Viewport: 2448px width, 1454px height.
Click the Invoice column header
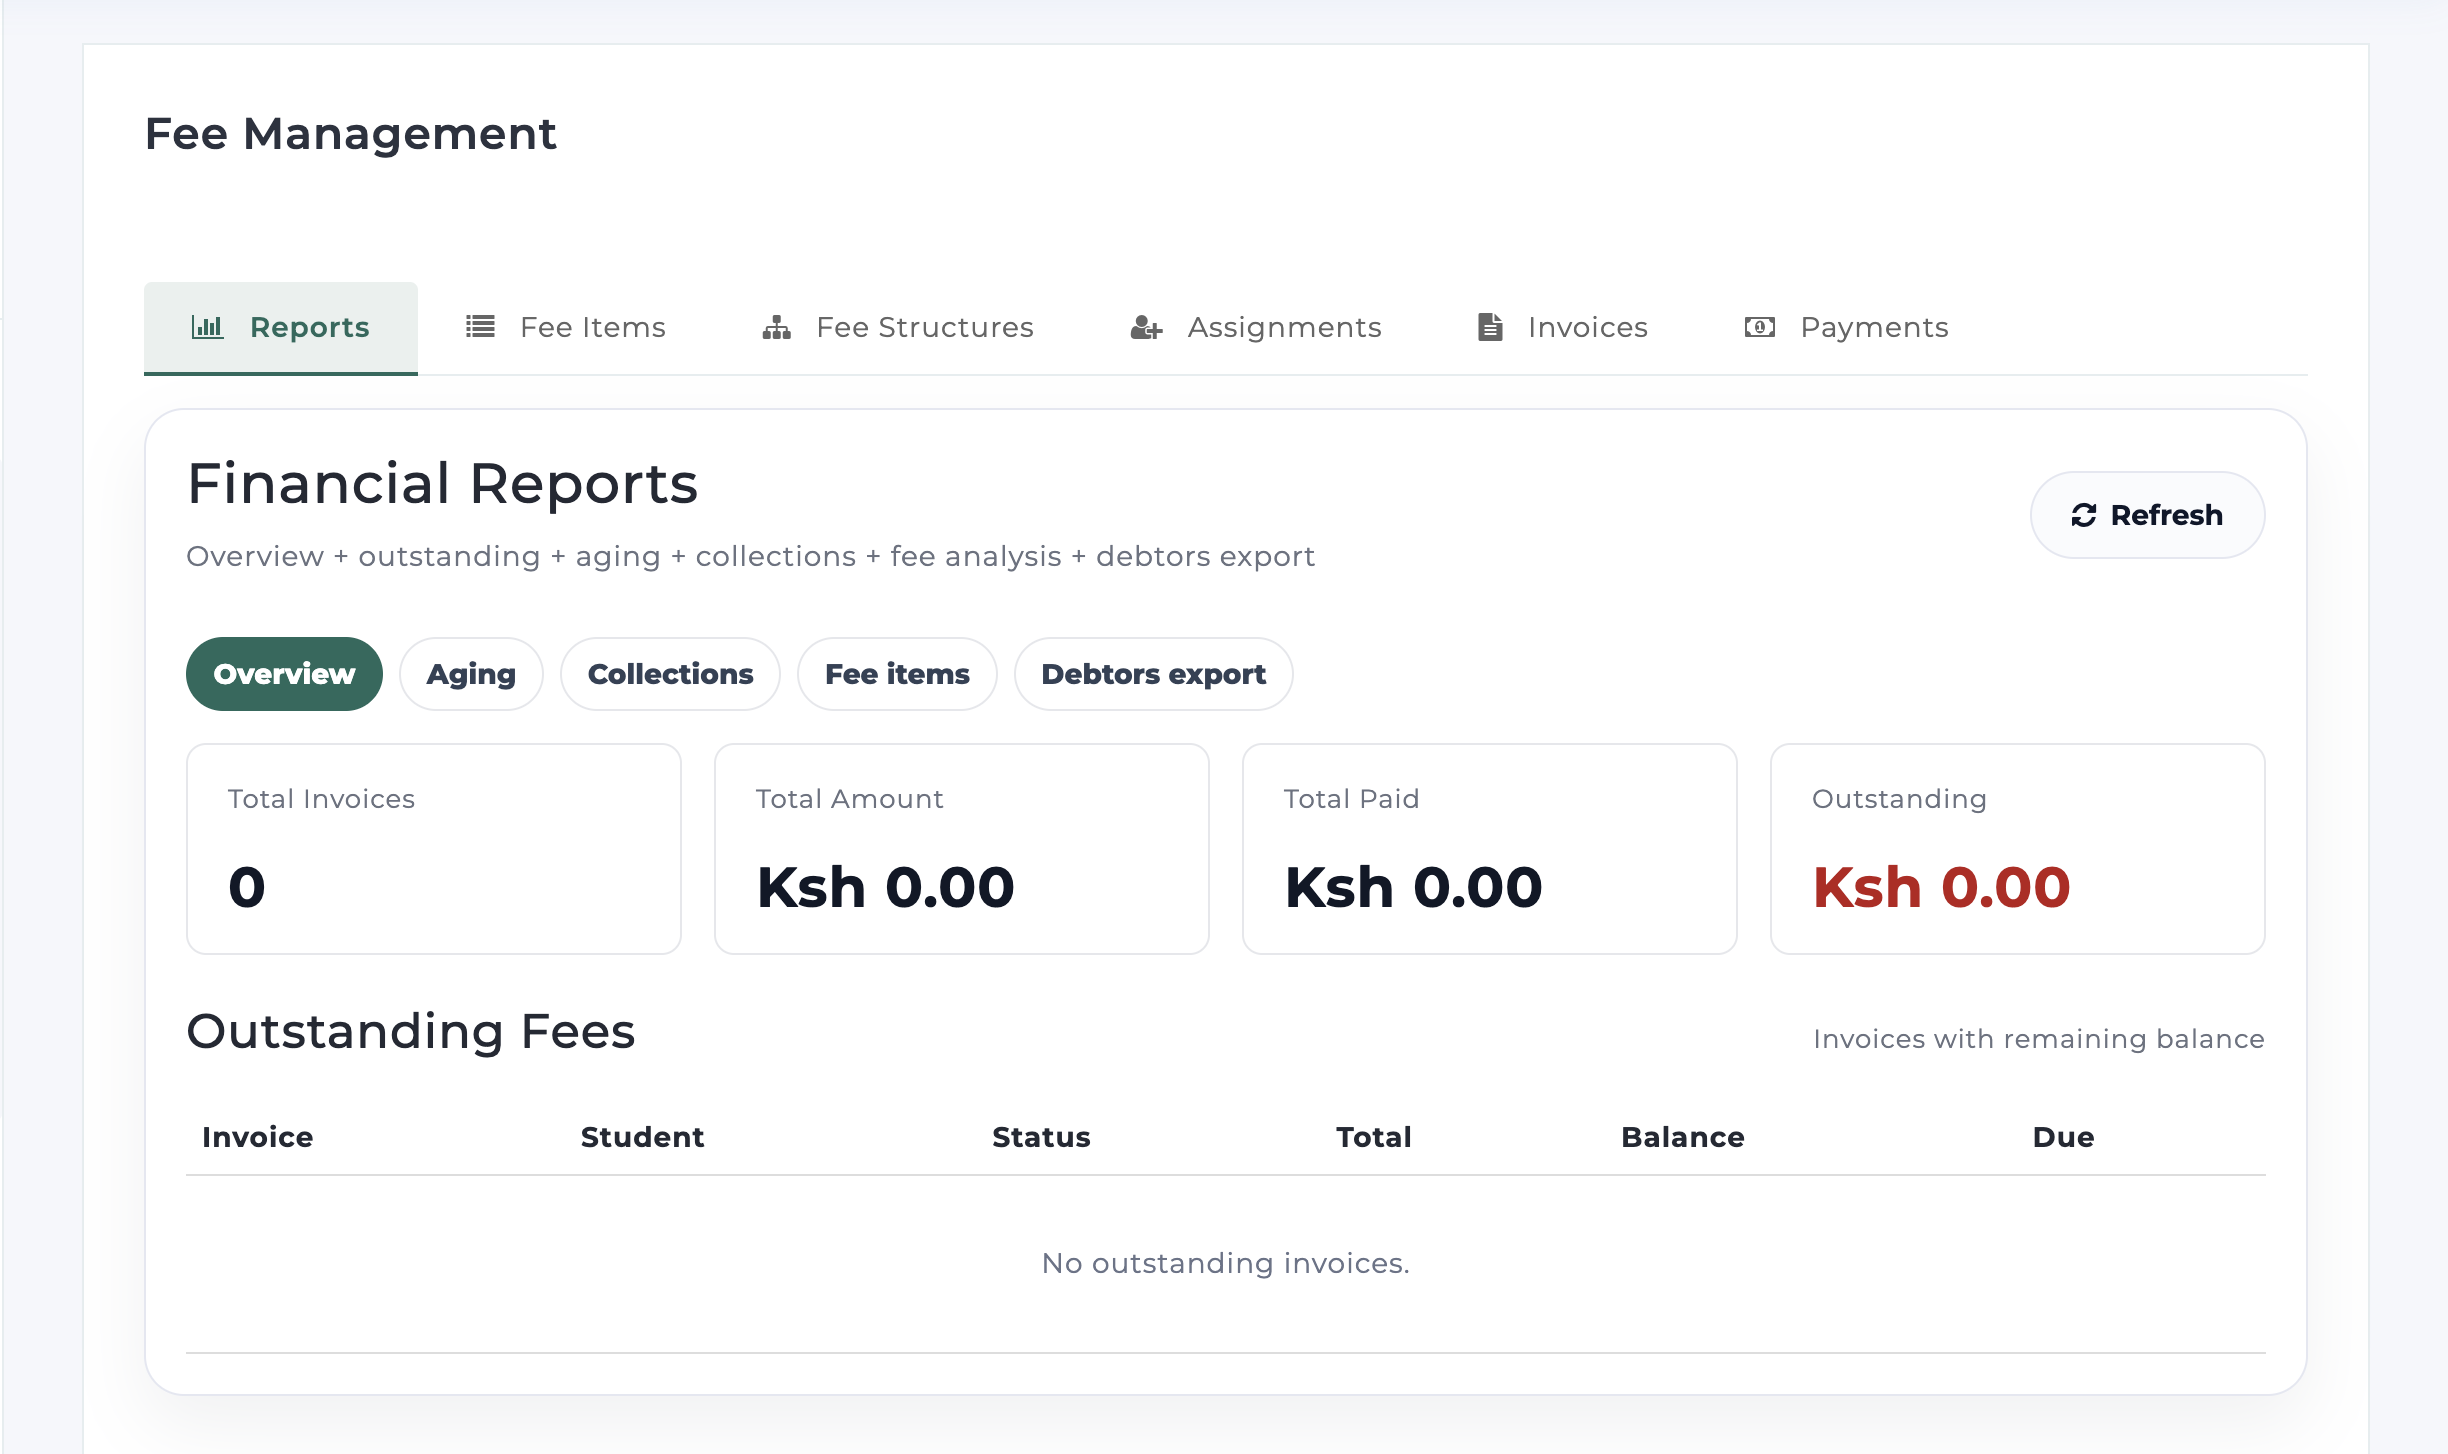(x=256, y=1136)
